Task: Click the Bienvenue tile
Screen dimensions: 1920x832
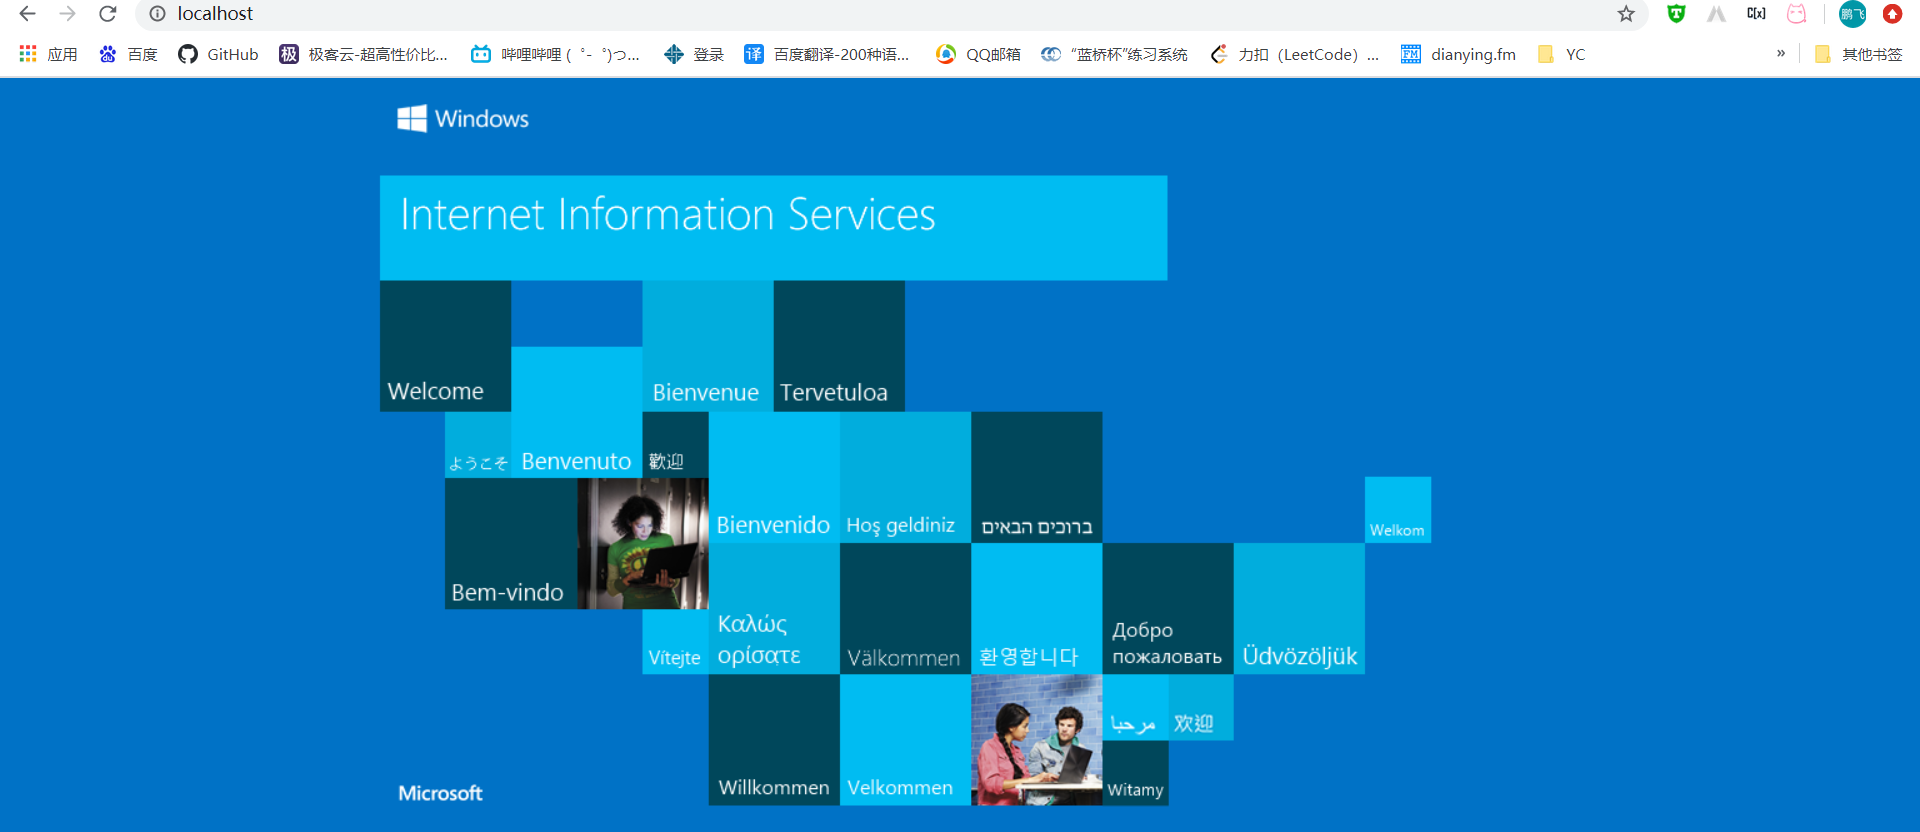Action: 707,346
